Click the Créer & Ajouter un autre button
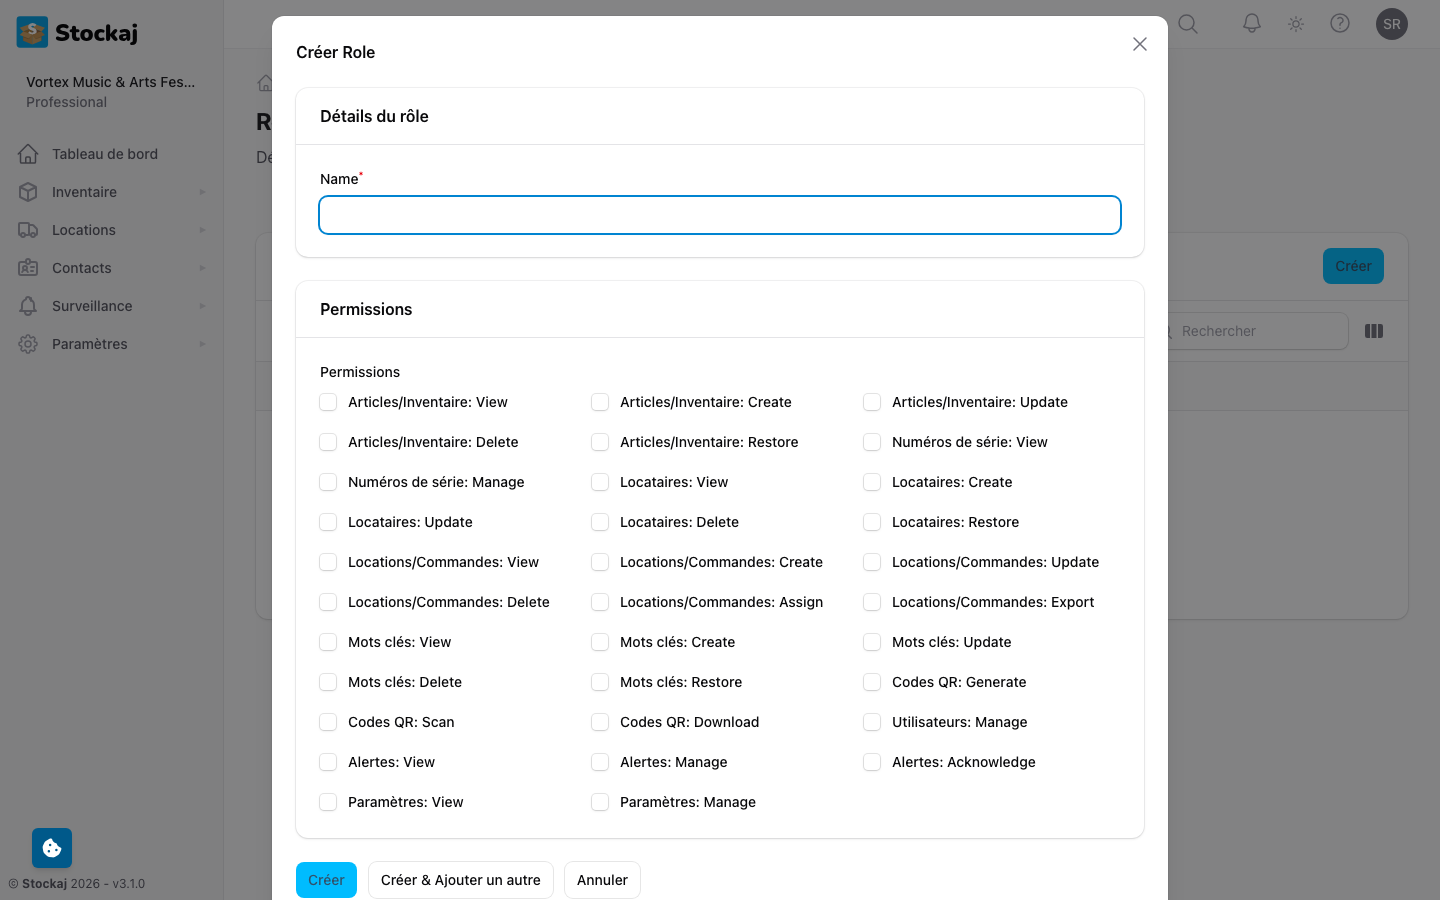Image resolution: width=1440 pixels, height=900 pixels. 460,880
